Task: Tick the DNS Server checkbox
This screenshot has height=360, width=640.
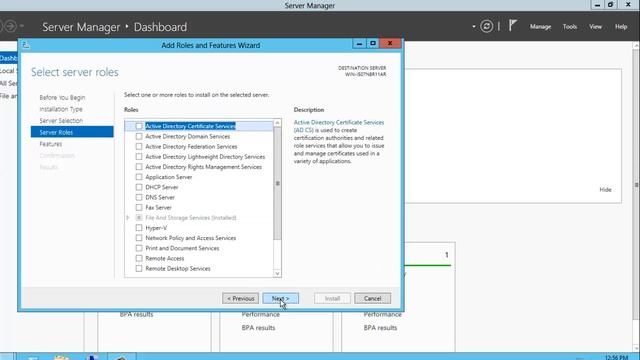Action: click(139, 198)
